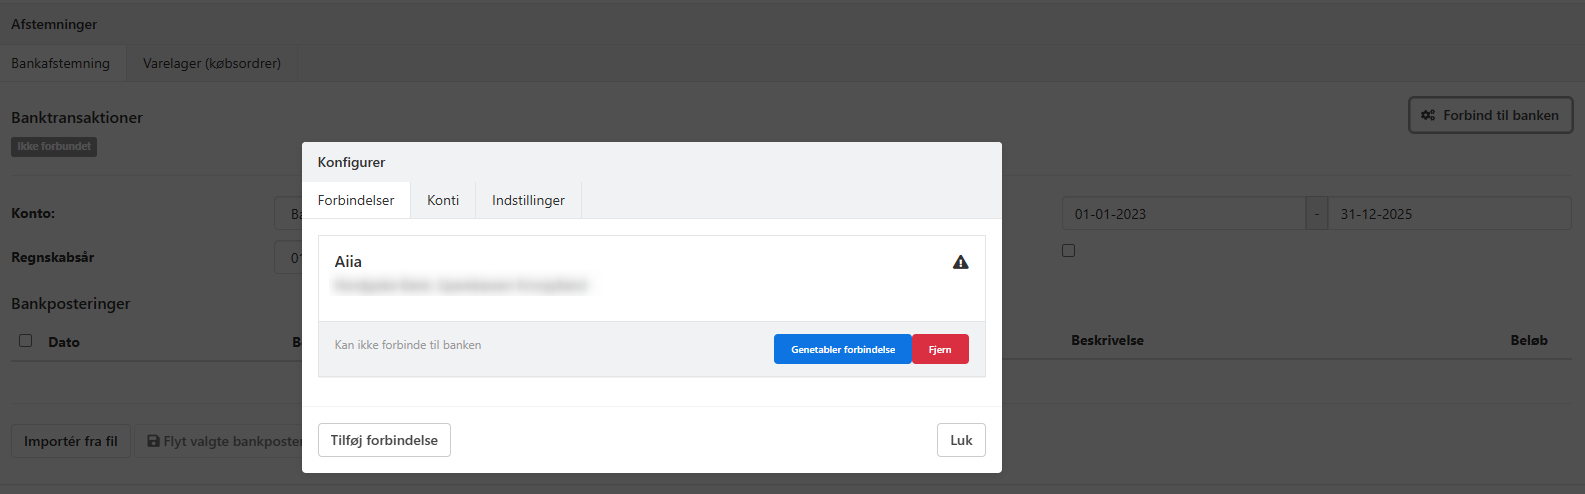Close the Konfigurer dialog with Luk
The image size is (1585, 494).
pos(961,440)
